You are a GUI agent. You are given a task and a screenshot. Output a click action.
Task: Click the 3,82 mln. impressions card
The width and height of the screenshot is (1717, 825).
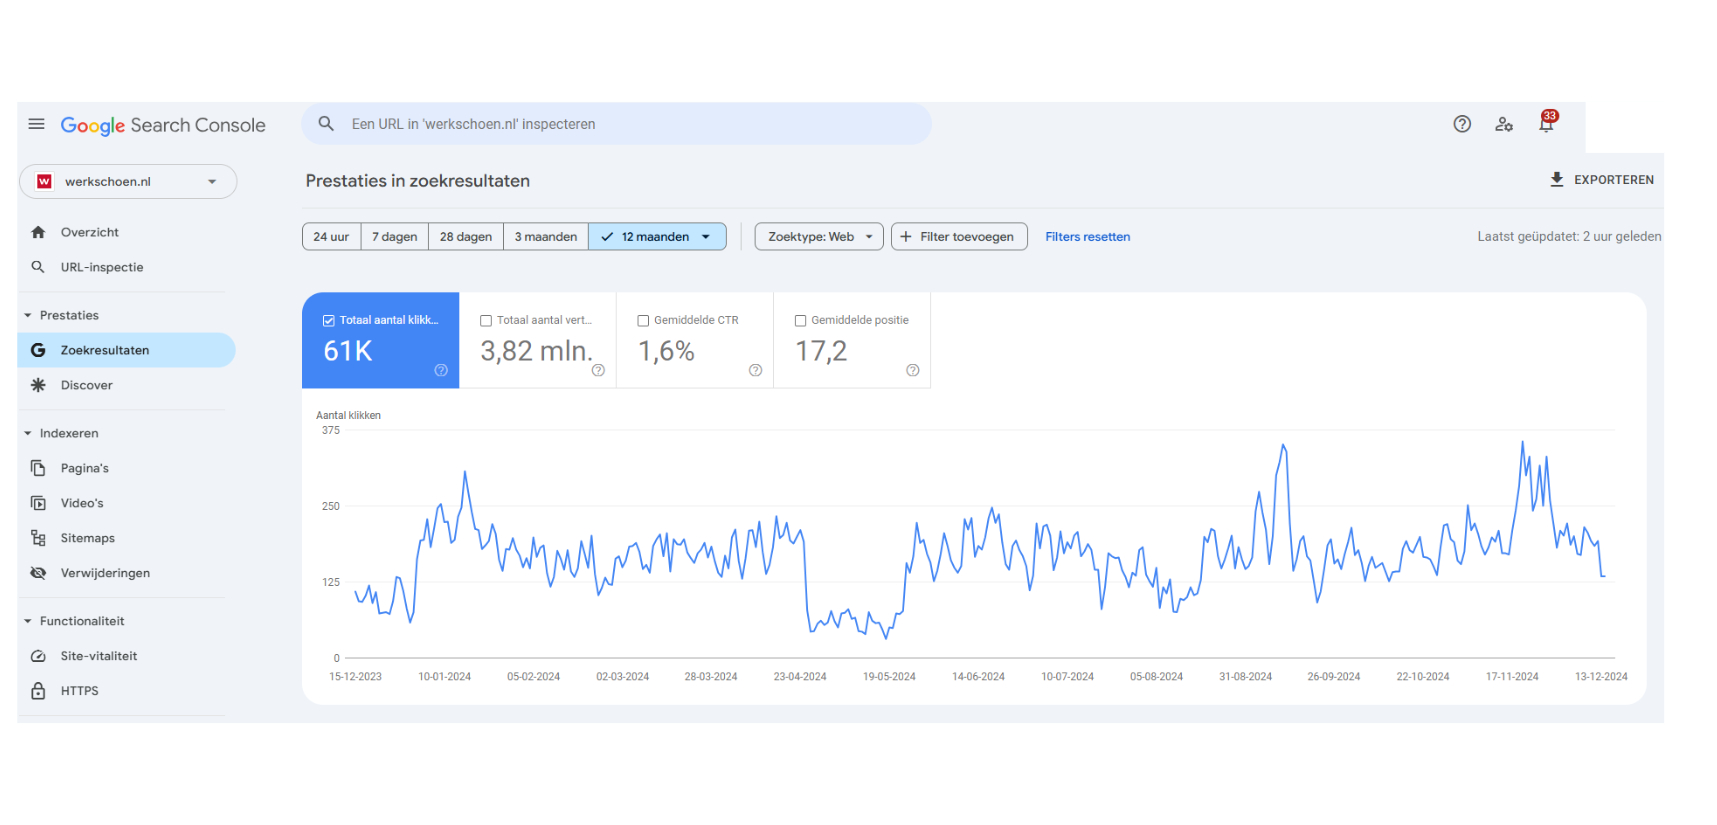pos(538,340)
